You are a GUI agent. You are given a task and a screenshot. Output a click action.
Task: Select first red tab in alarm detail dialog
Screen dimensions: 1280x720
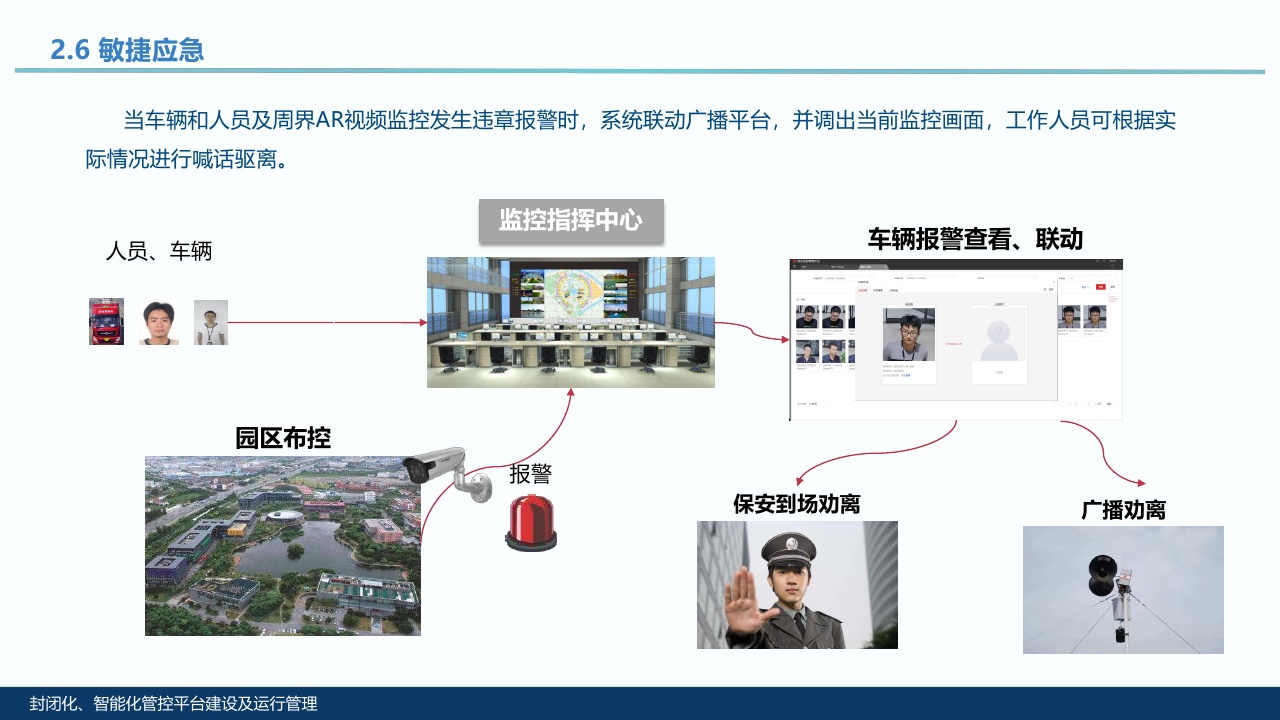863,291
